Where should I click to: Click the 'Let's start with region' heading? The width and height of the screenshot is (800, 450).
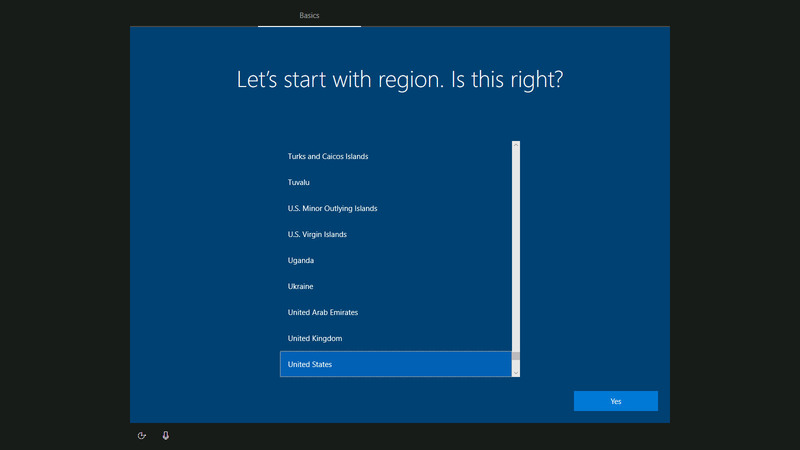point(399,80)
